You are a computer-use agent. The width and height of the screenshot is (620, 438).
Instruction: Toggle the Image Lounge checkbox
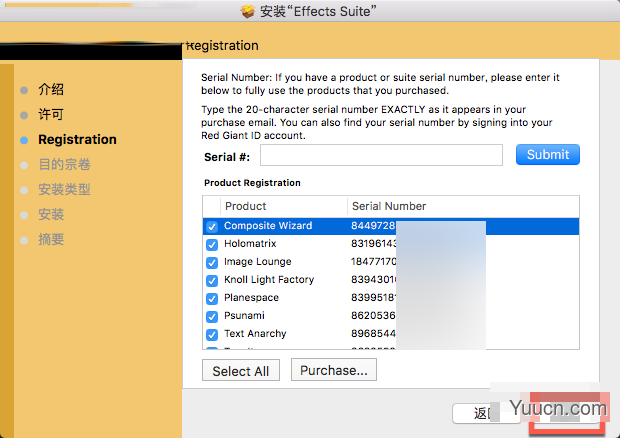[212, 262]
